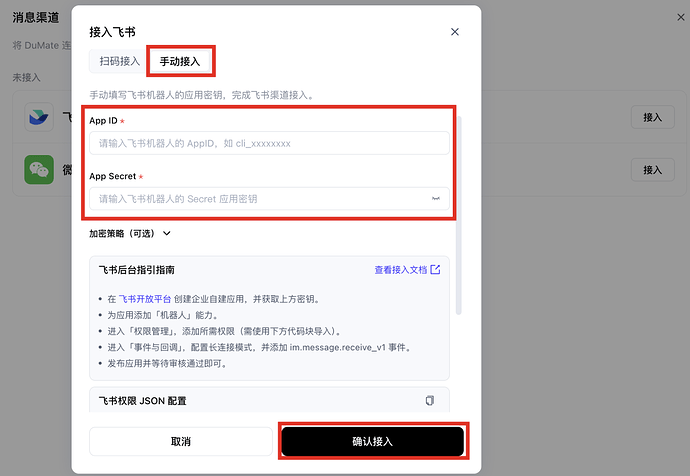The width and height of the screenshot is (690, 476).
Task: Toggle App Secret visibility eye icon
Action: (436, 199)
